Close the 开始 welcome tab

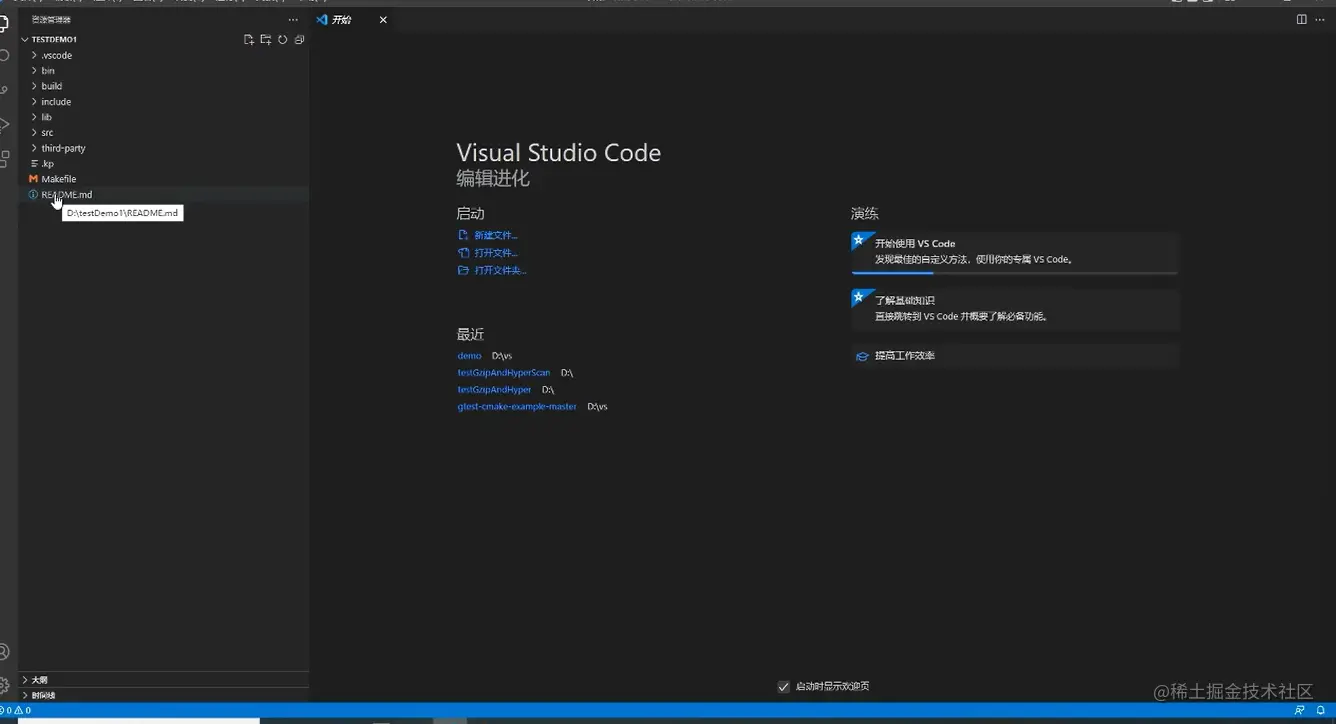coord(383,20)
